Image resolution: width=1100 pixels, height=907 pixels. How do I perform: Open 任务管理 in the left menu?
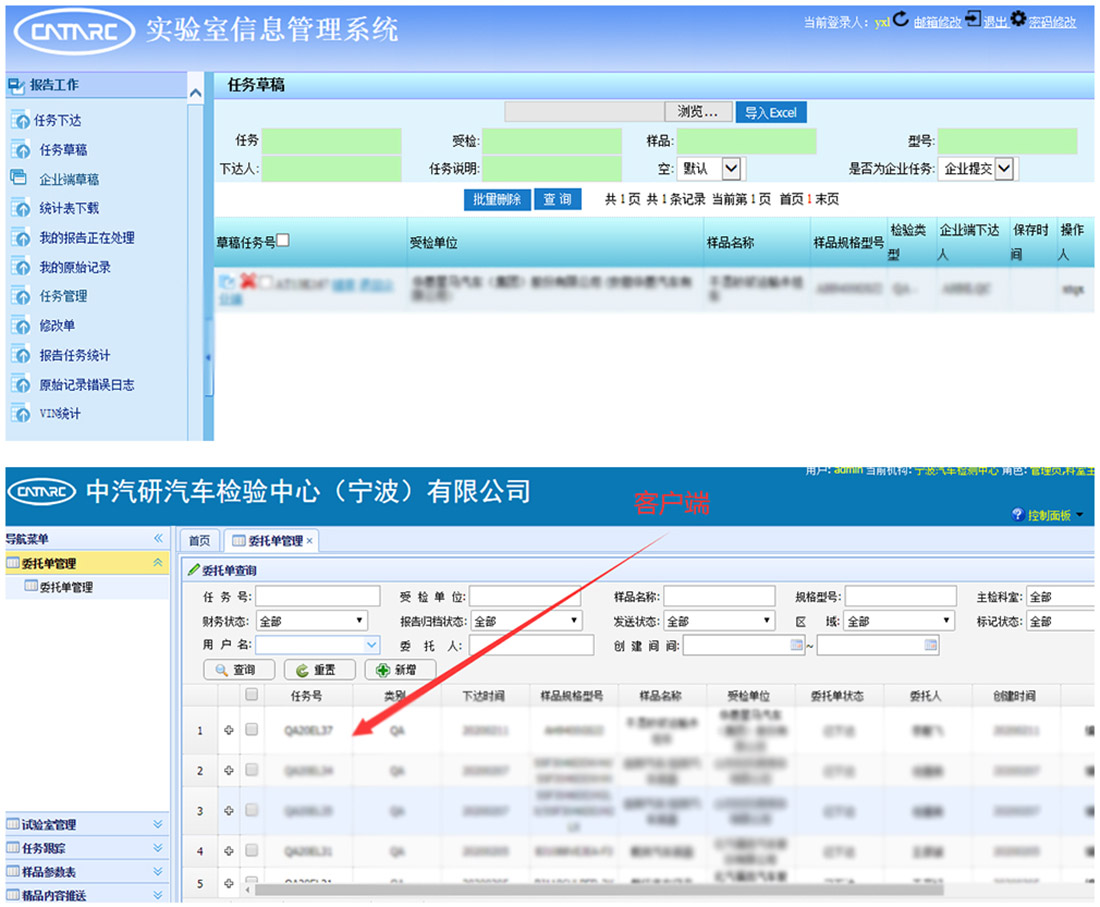point(63,296)
